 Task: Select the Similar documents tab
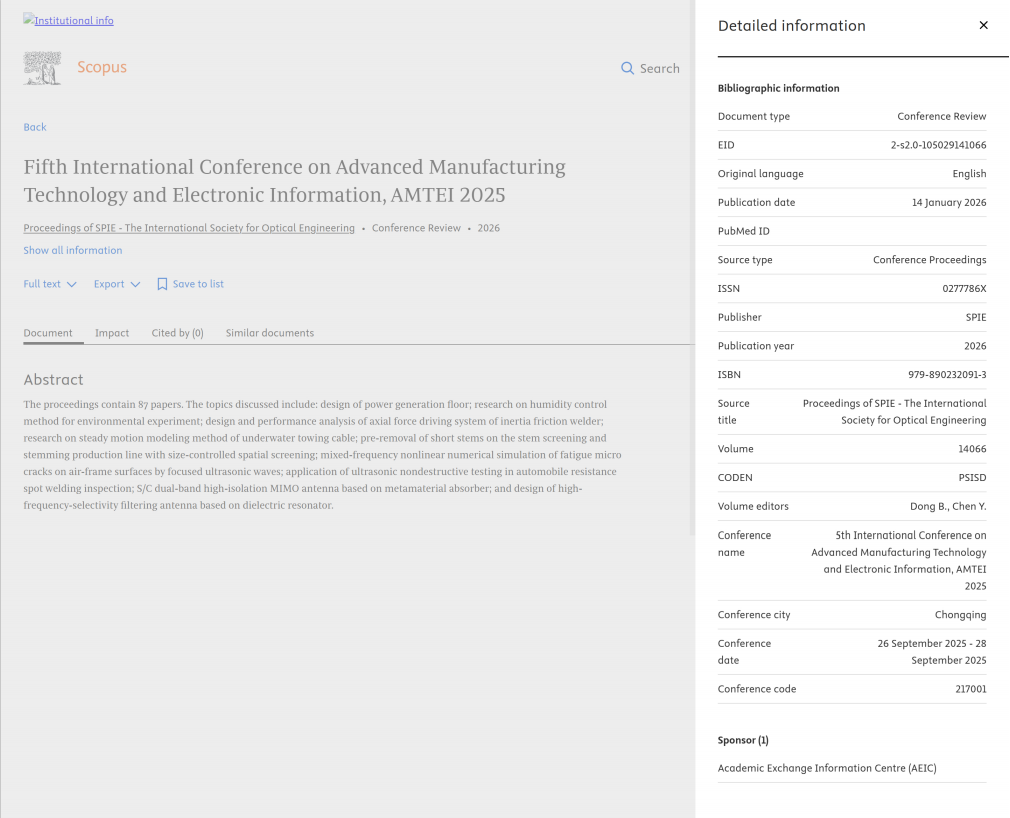[269, 333]
